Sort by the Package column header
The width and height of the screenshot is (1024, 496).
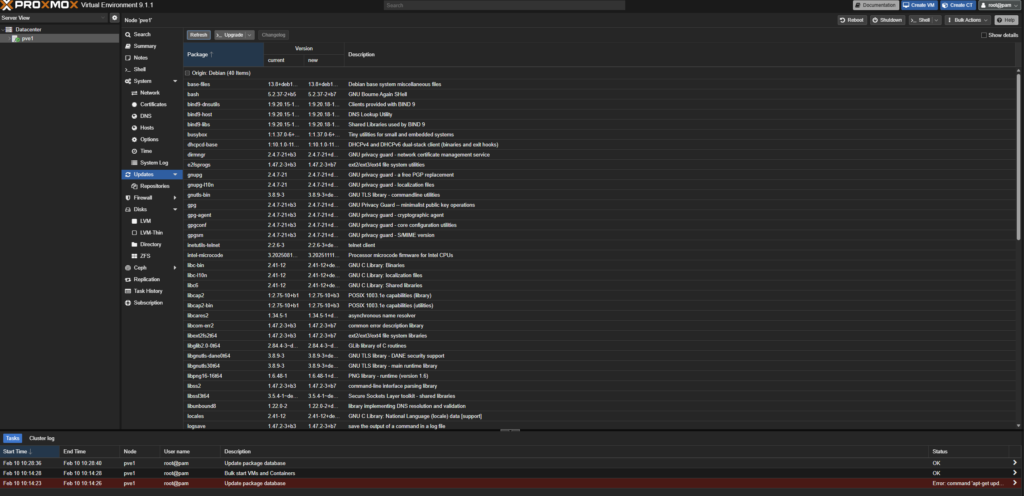pyautogui.click(x=224, y=54)
